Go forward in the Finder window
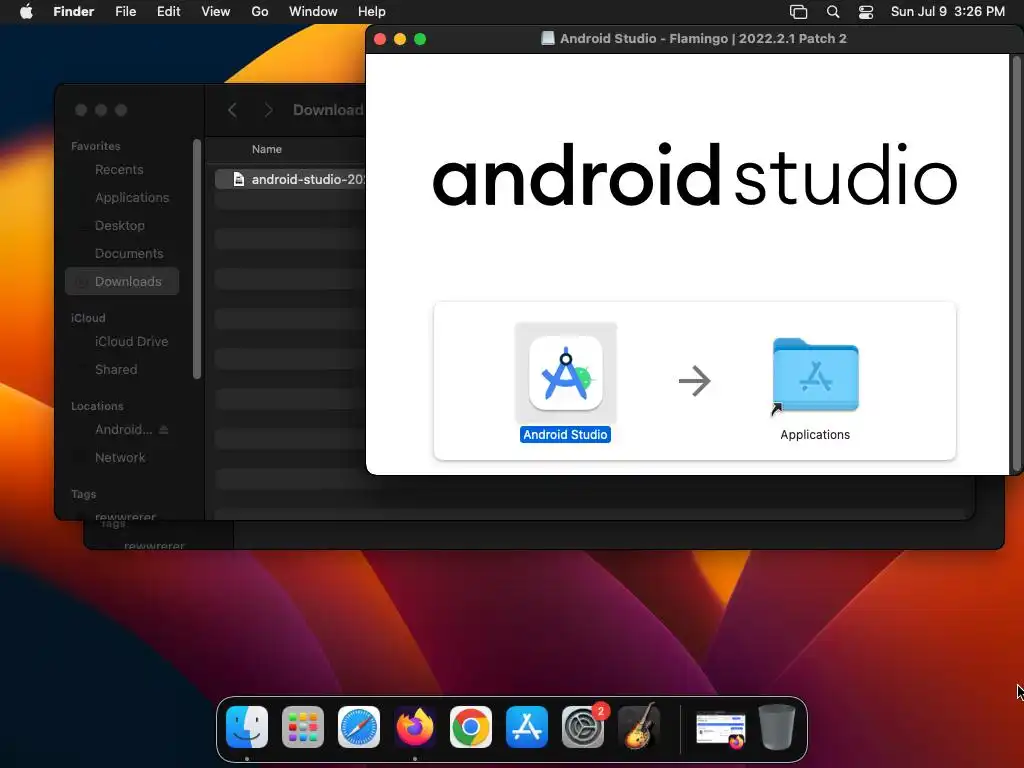 click(268, 110)
